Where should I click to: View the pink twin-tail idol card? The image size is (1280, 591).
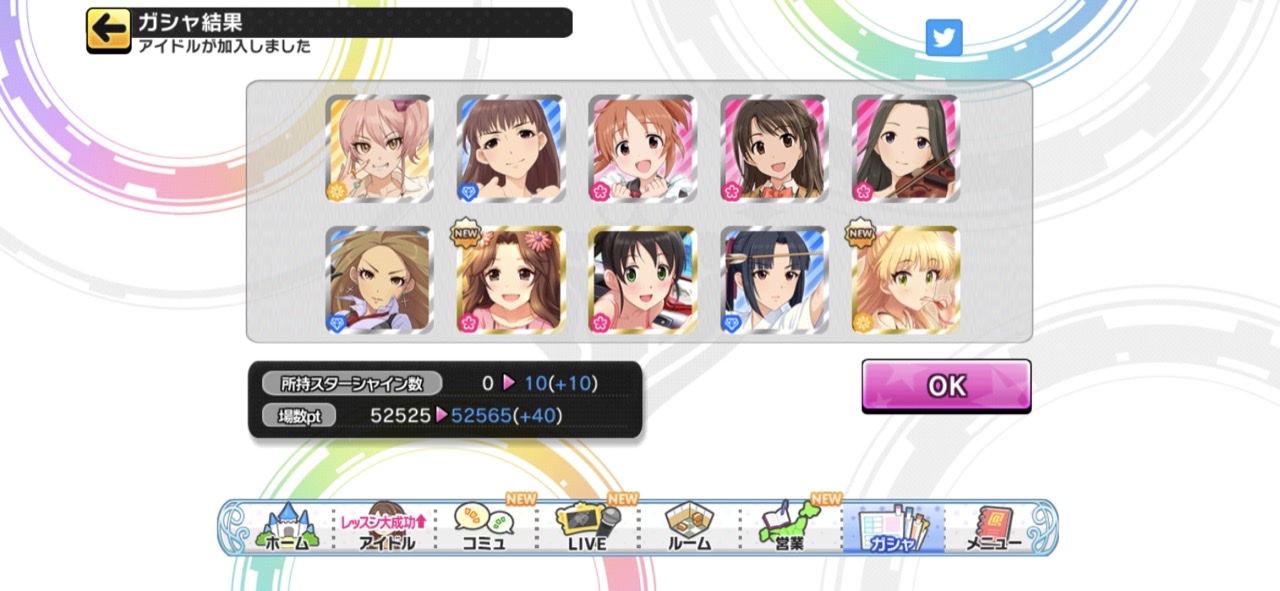click(380, 149)
